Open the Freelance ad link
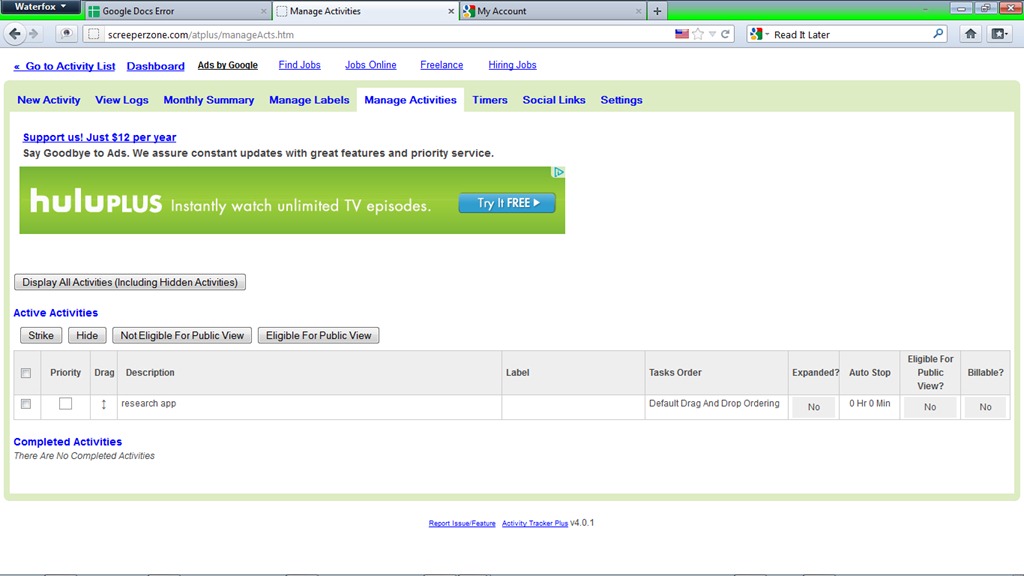The height and width of the screenshot is (576, 1024). click(x=441, y=65)
